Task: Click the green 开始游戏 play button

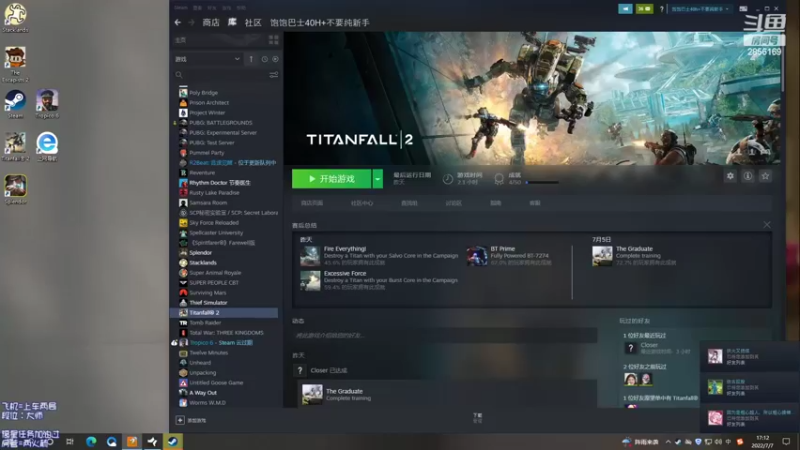Action: (x=332, y=179)
